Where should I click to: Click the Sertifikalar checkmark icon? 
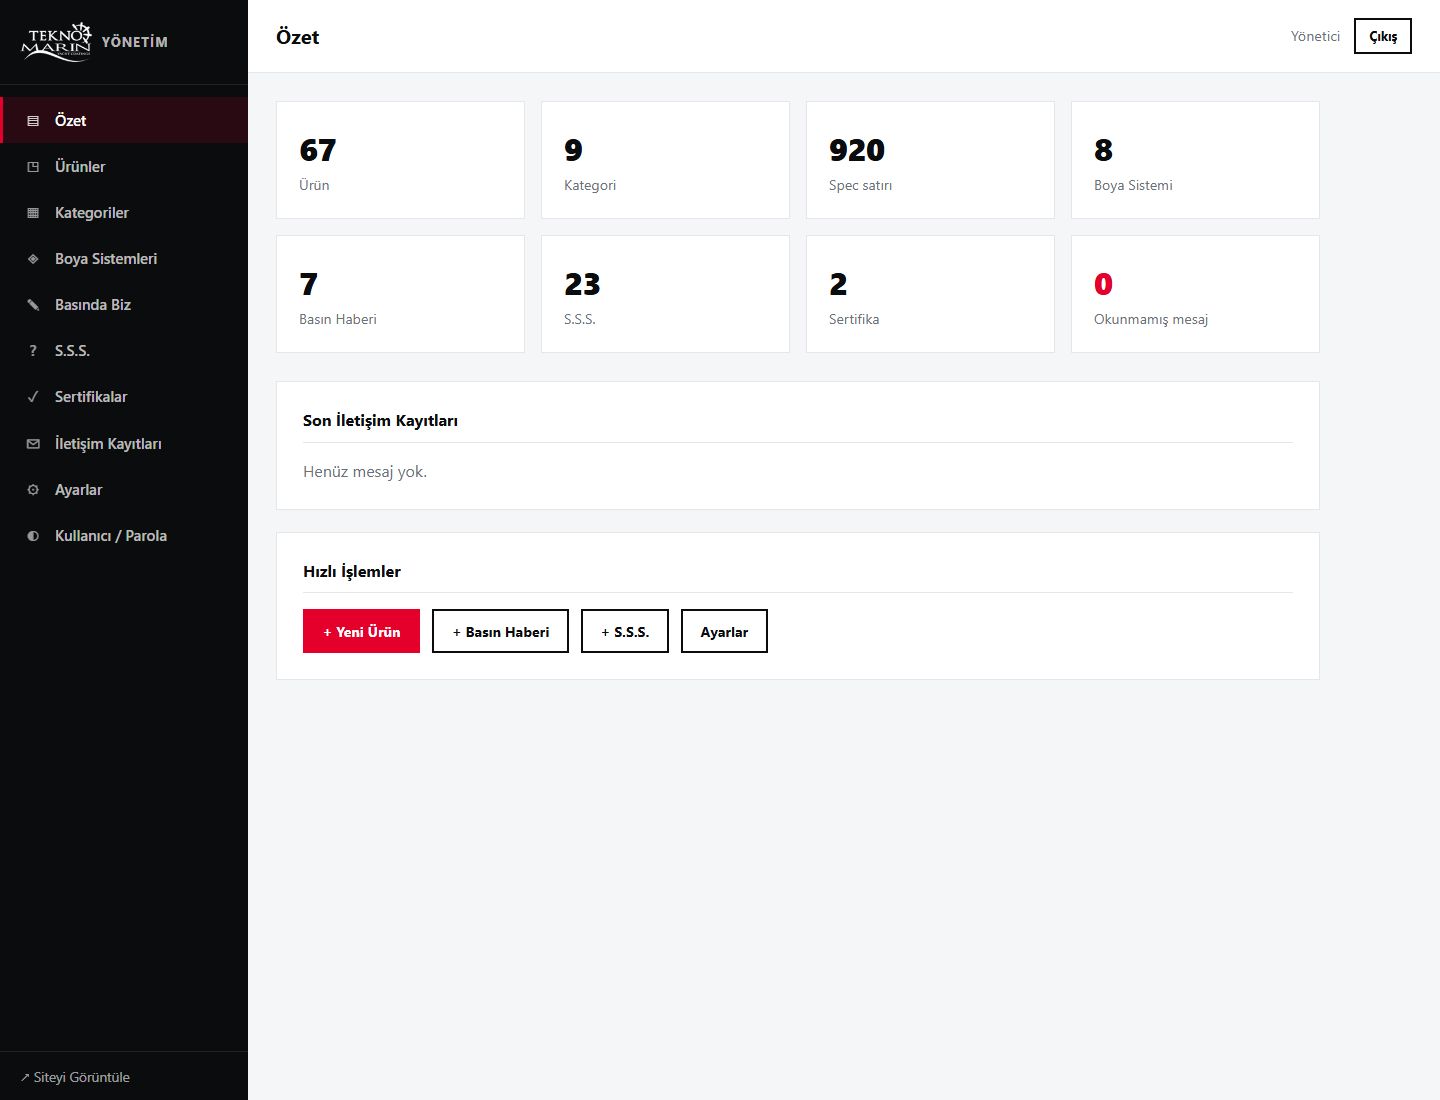[x=33, y=397]
